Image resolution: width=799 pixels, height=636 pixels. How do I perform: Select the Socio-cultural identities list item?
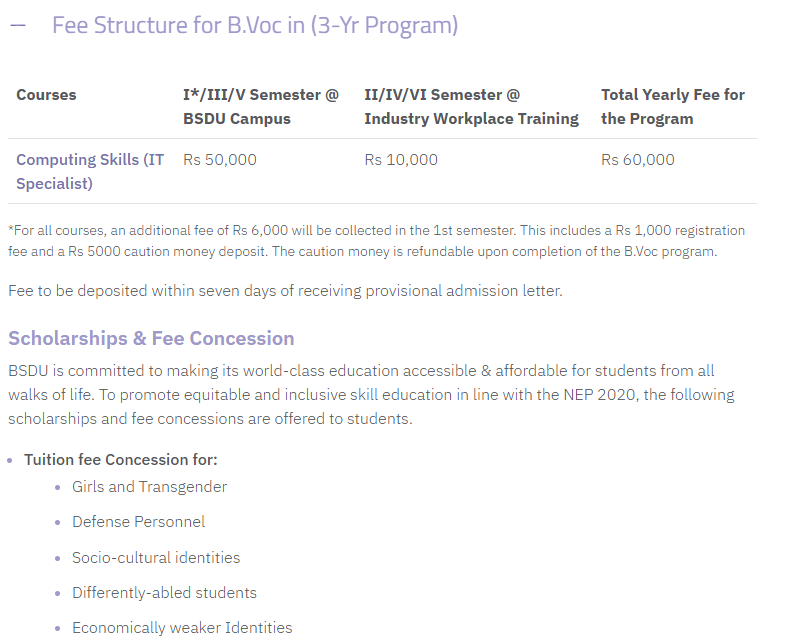coord(156,558)
